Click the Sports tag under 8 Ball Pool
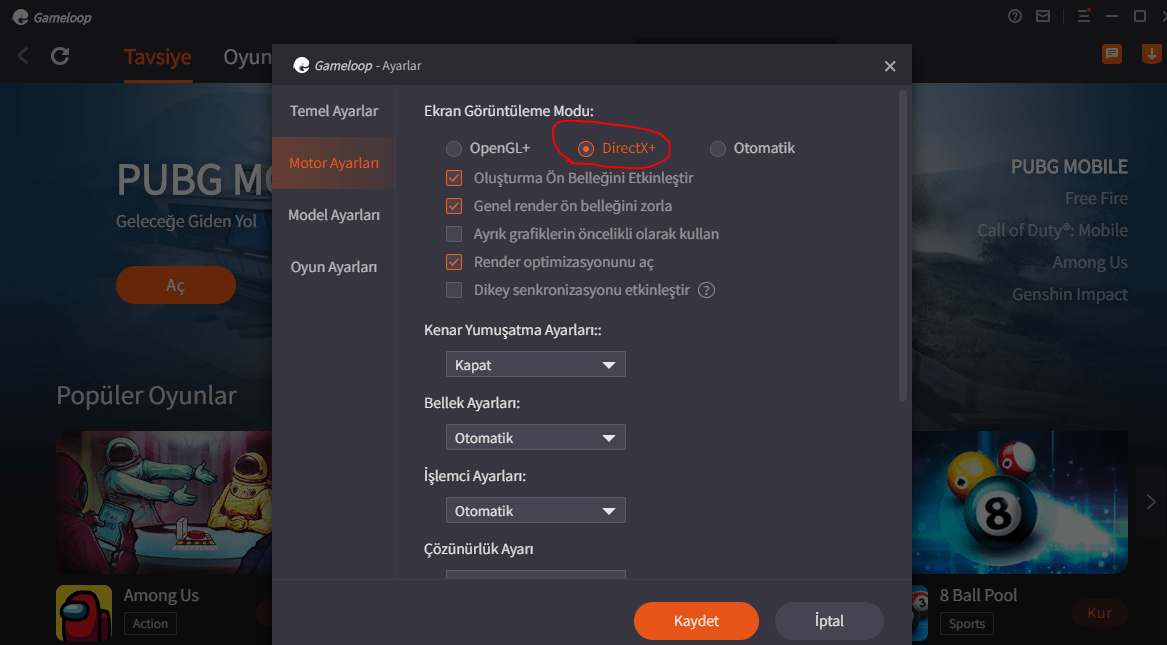Screen dimensions: 1167x645 [966, 623]
